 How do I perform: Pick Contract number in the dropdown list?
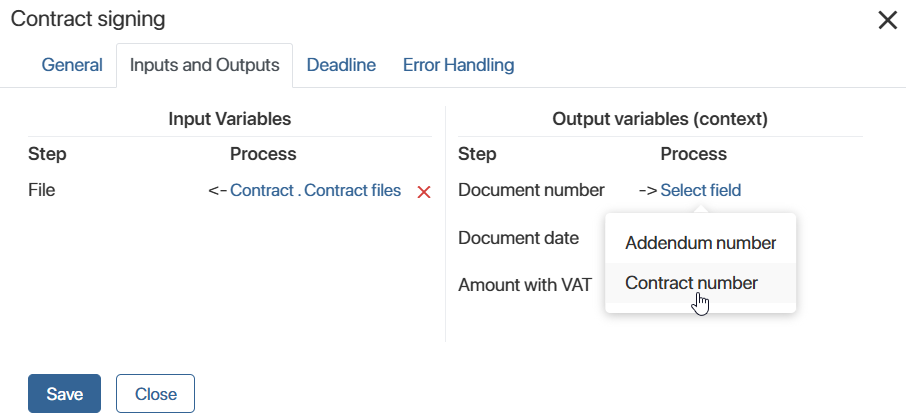pyautogui.click(x=700, y=283)
